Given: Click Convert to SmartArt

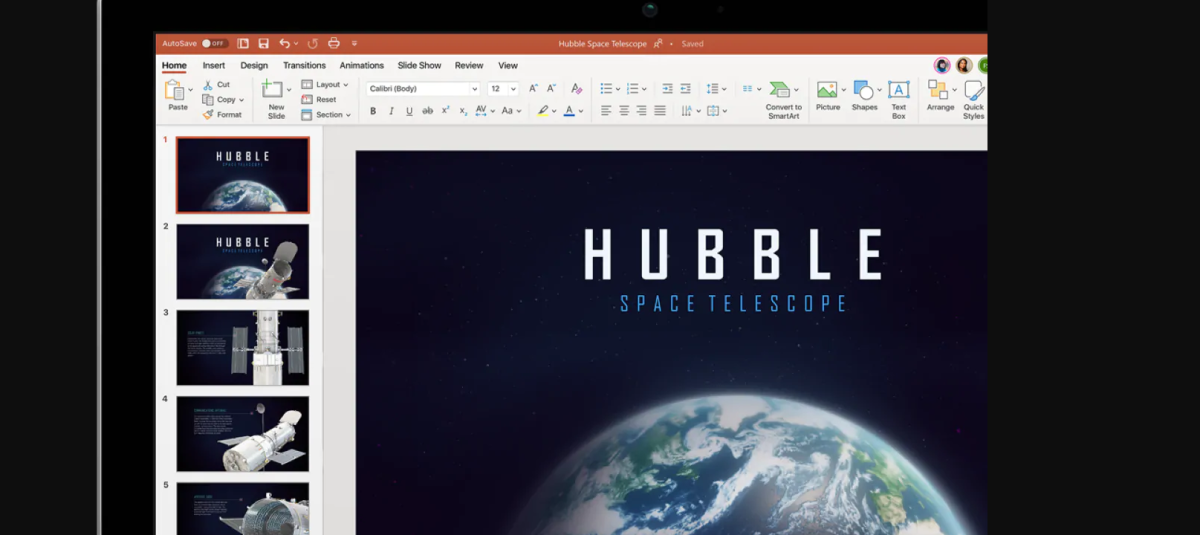Looking at the screenshot, I should [784, 99].
